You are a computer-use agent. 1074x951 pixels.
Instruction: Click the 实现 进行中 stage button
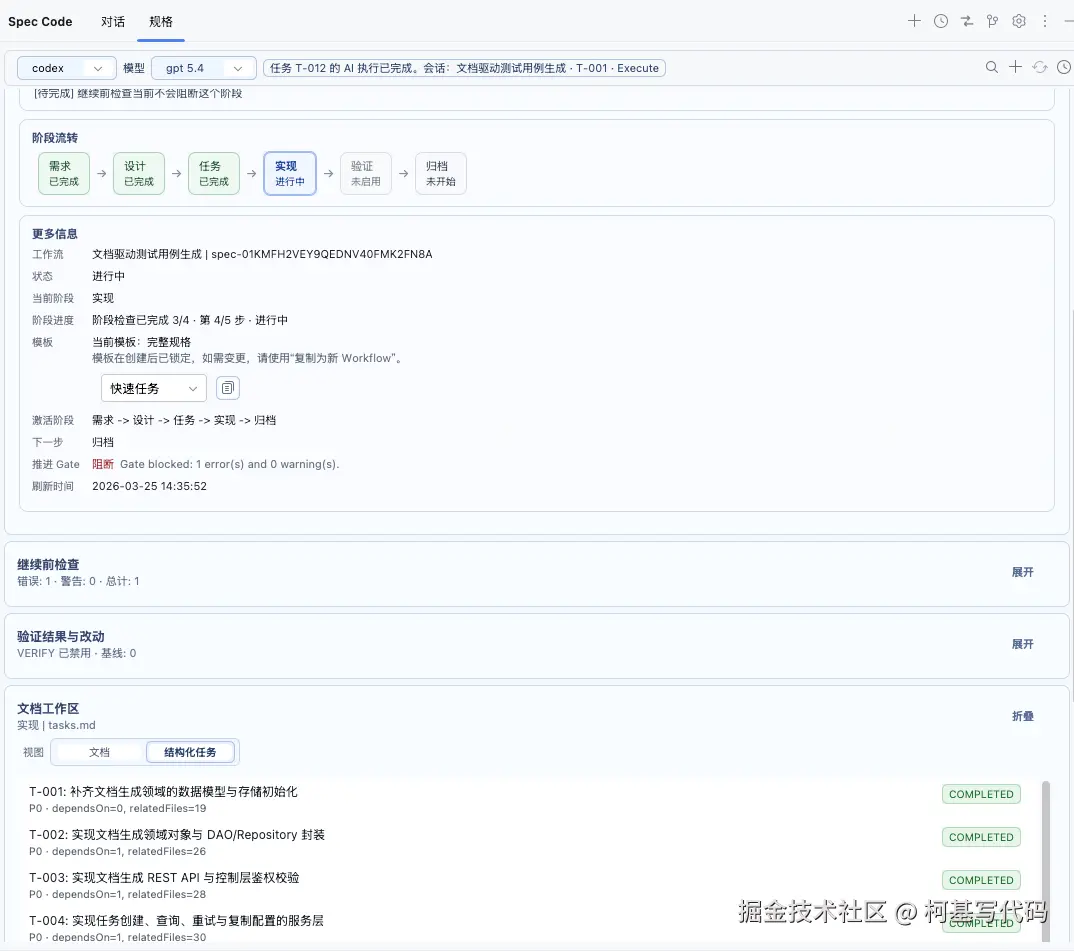click(289, 172)
